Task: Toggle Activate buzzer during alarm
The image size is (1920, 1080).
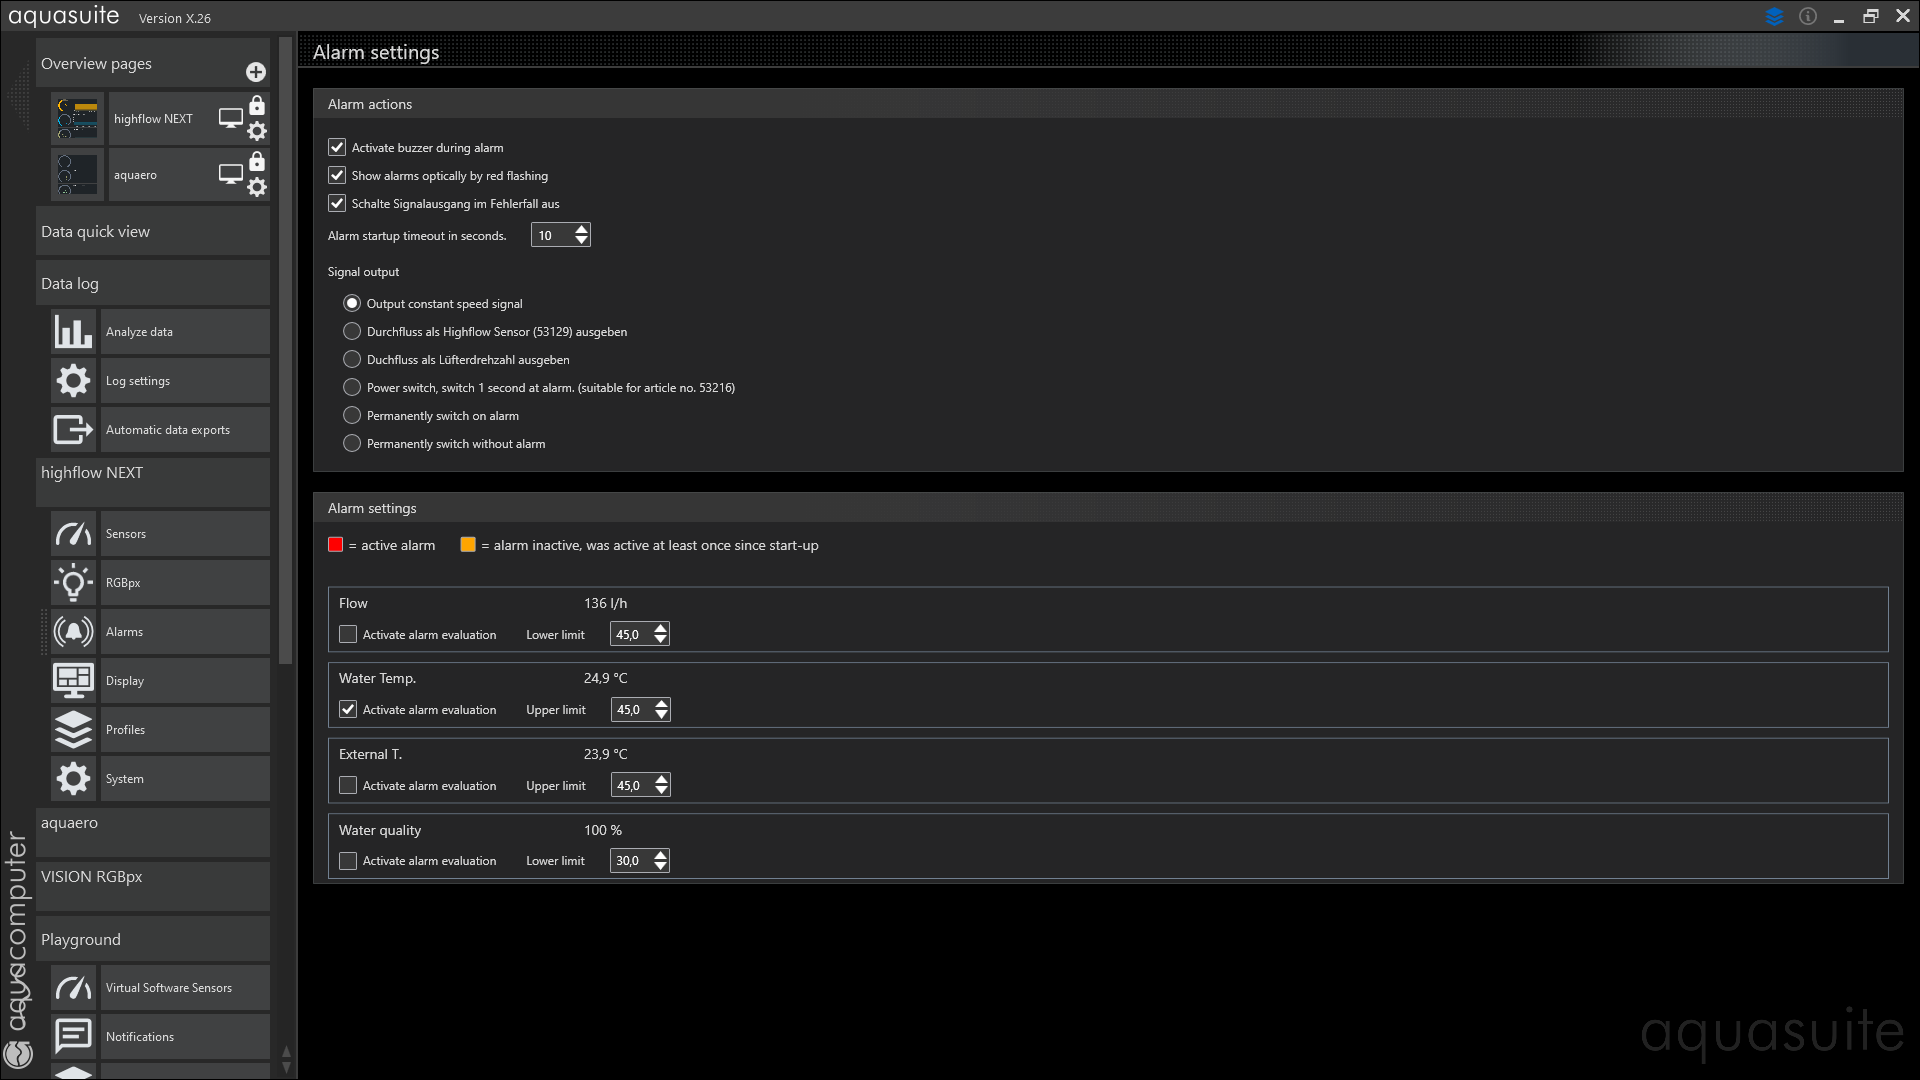Action: [x=337, y=147]
